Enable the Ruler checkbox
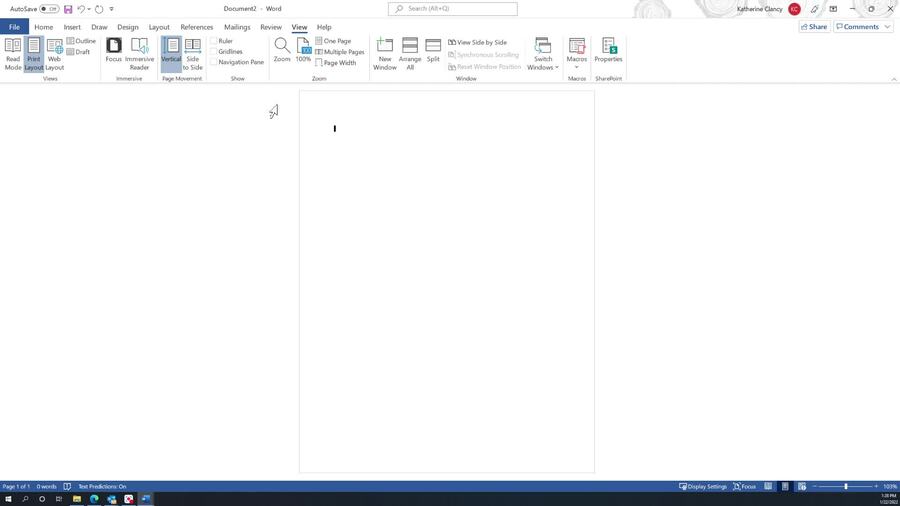 click(214, 41)
